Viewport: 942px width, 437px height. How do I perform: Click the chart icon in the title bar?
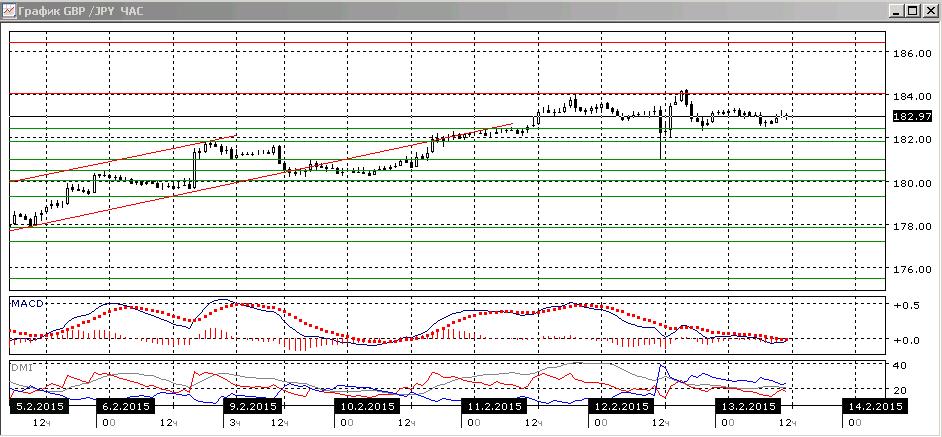coord(9,10)
